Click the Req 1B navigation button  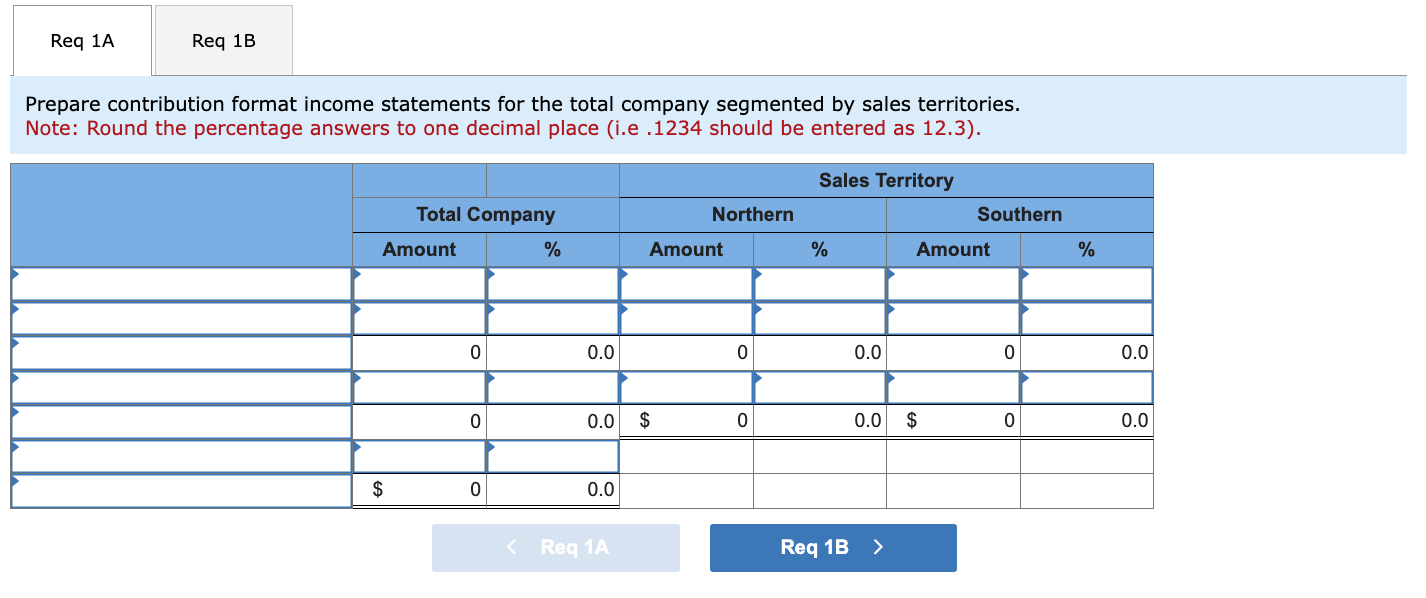pyautogui.click(x=832, y=547)
